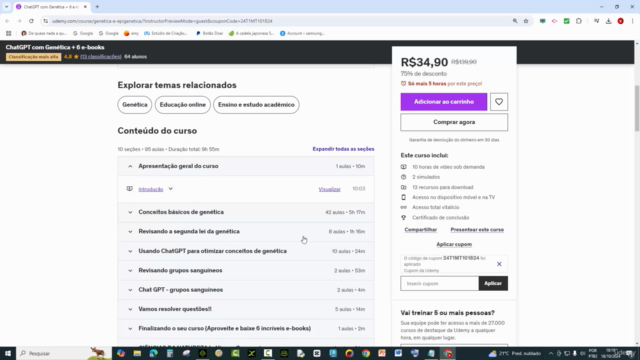Screen dimensions: 640x360
Task: Open the Chrome extensions puzzle icon
Action: coord(579,21)
